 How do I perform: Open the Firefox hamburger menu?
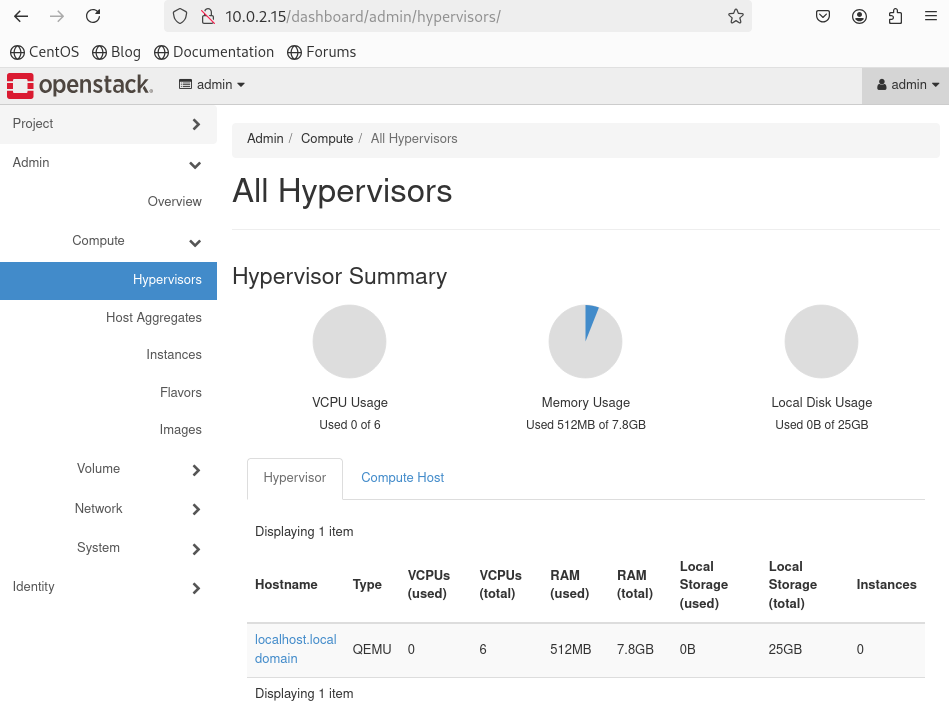931,16
